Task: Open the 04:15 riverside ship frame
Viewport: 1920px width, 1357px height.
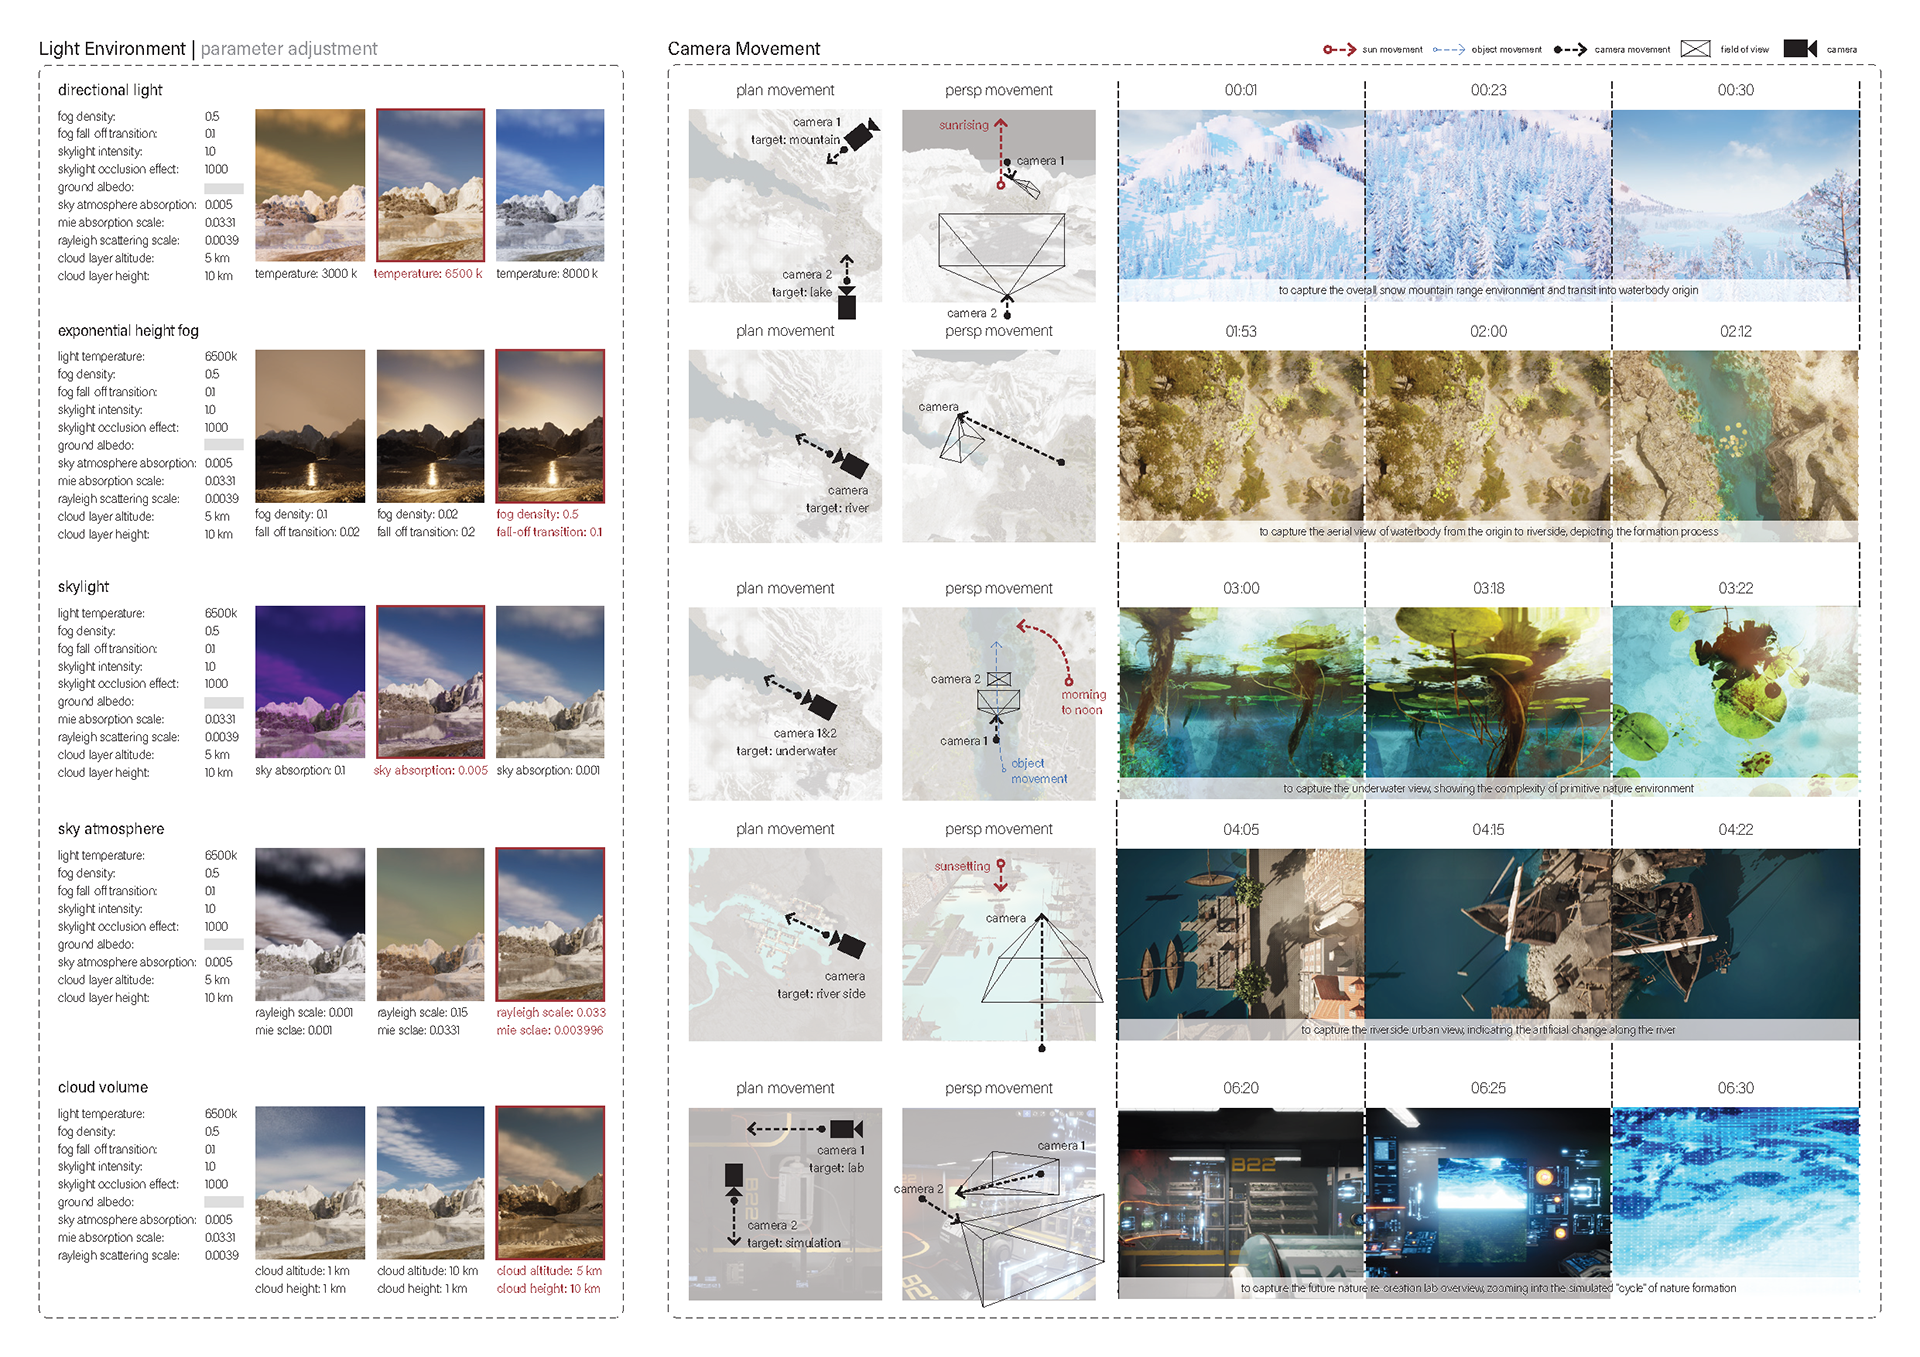Action: coord(1488,944)
